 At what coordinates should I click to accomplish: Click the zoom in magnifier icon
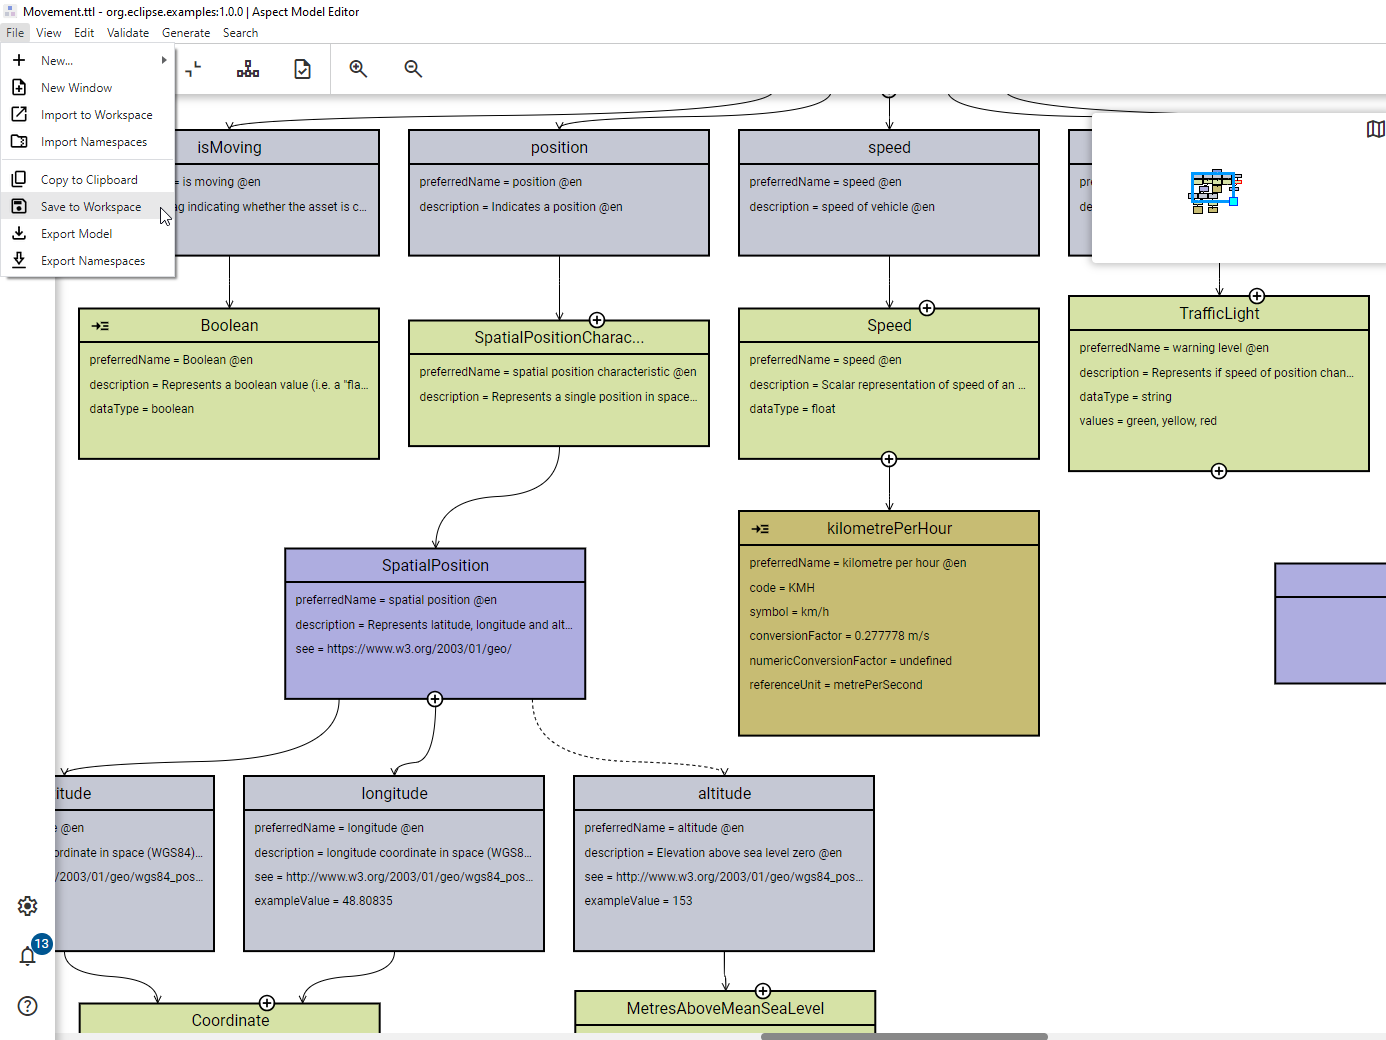click(x=358, y=69)
